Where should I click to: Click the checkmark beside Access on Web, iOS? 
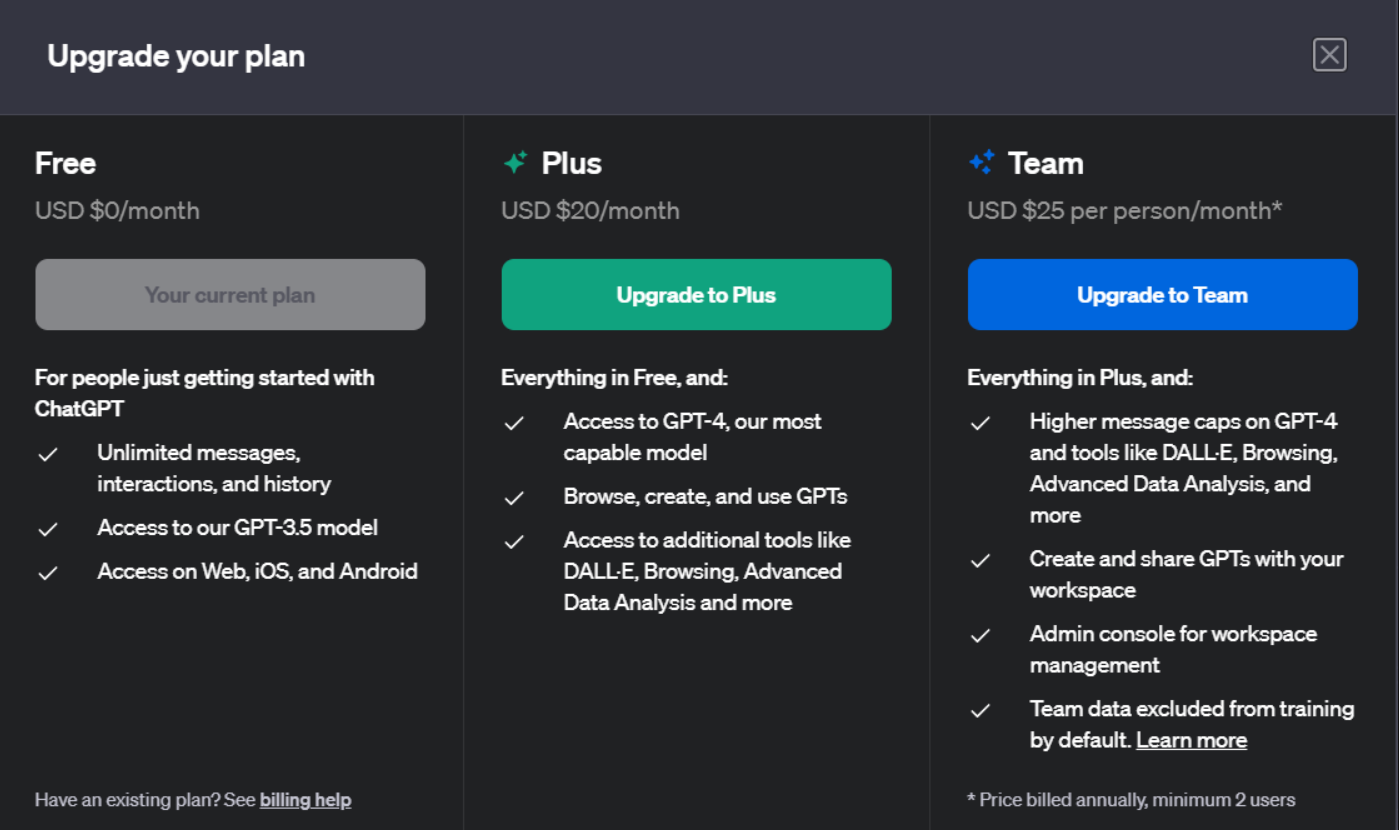point(47,573)
